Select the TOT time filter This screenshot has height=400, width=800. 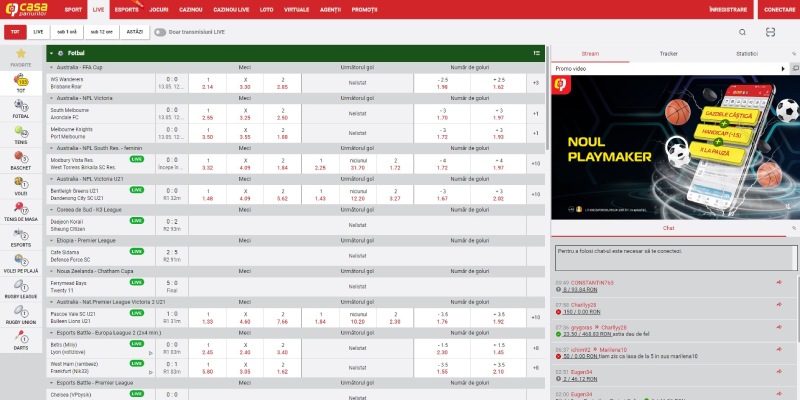pos(15,32)
